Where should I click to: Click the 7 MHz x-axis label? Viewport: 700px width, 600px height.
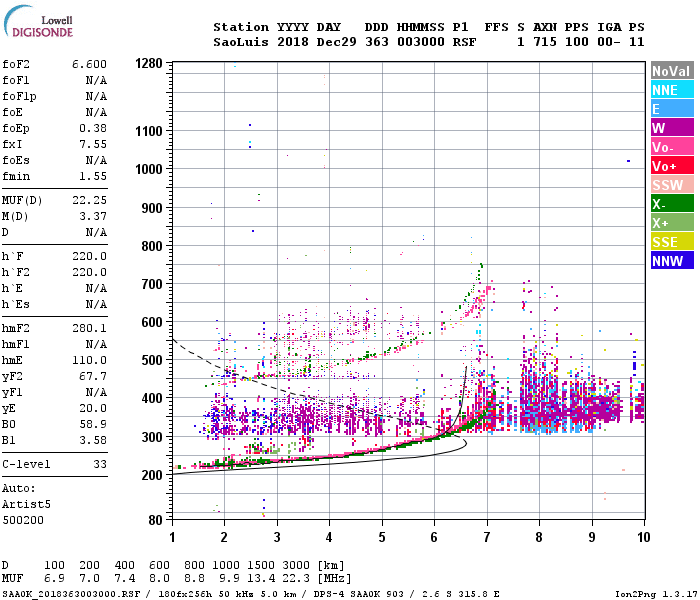tap(487, 537)
